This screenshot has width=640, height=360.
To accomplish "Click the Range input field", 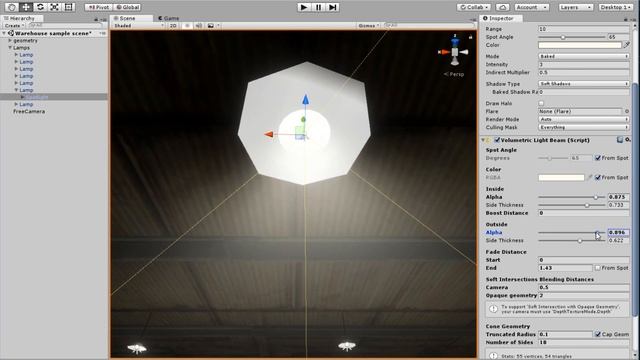I will [x=584, y=29].
